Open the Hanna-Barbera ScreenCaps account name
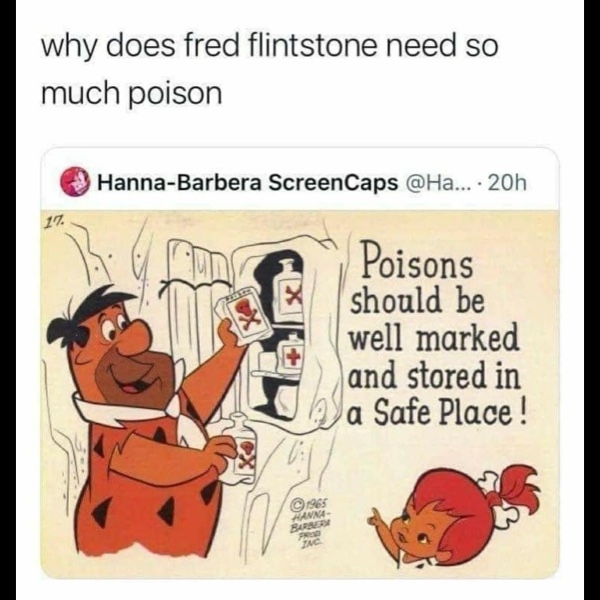Viewport: 600px width, 600px height. click(x=248, y=183)
